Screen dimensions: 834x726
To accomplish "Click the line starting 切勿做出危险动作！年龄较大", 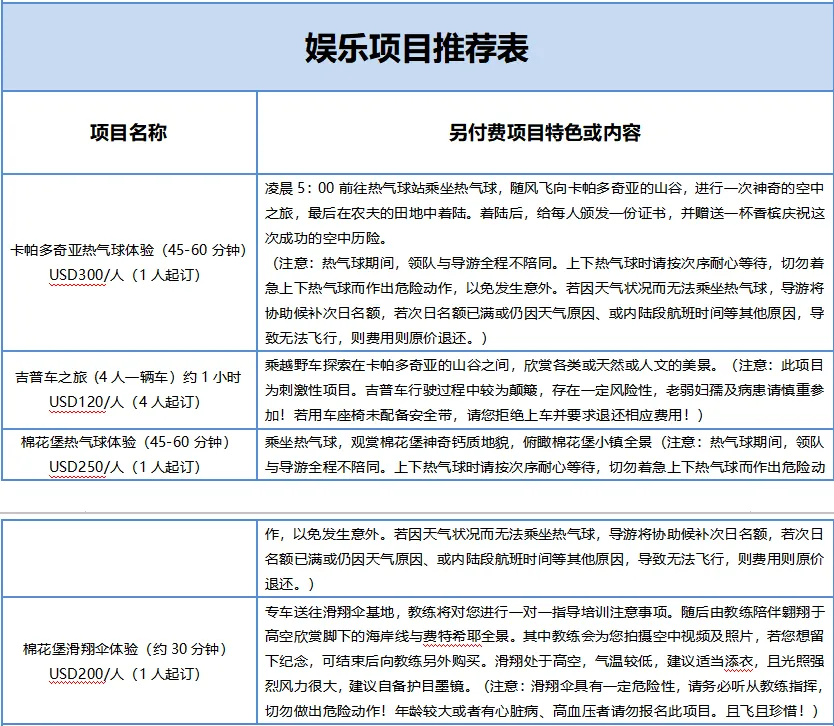I will (543, 711).
